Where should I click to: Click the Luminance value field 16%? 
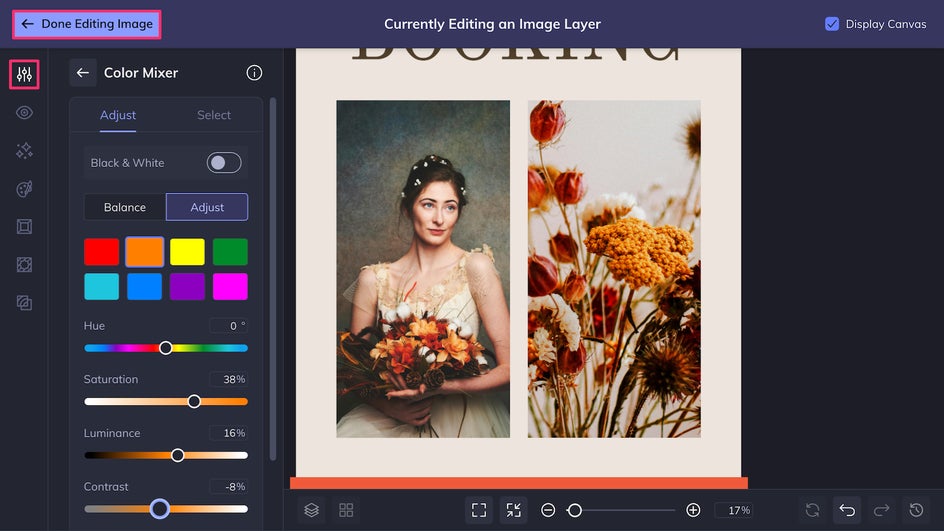229,433
